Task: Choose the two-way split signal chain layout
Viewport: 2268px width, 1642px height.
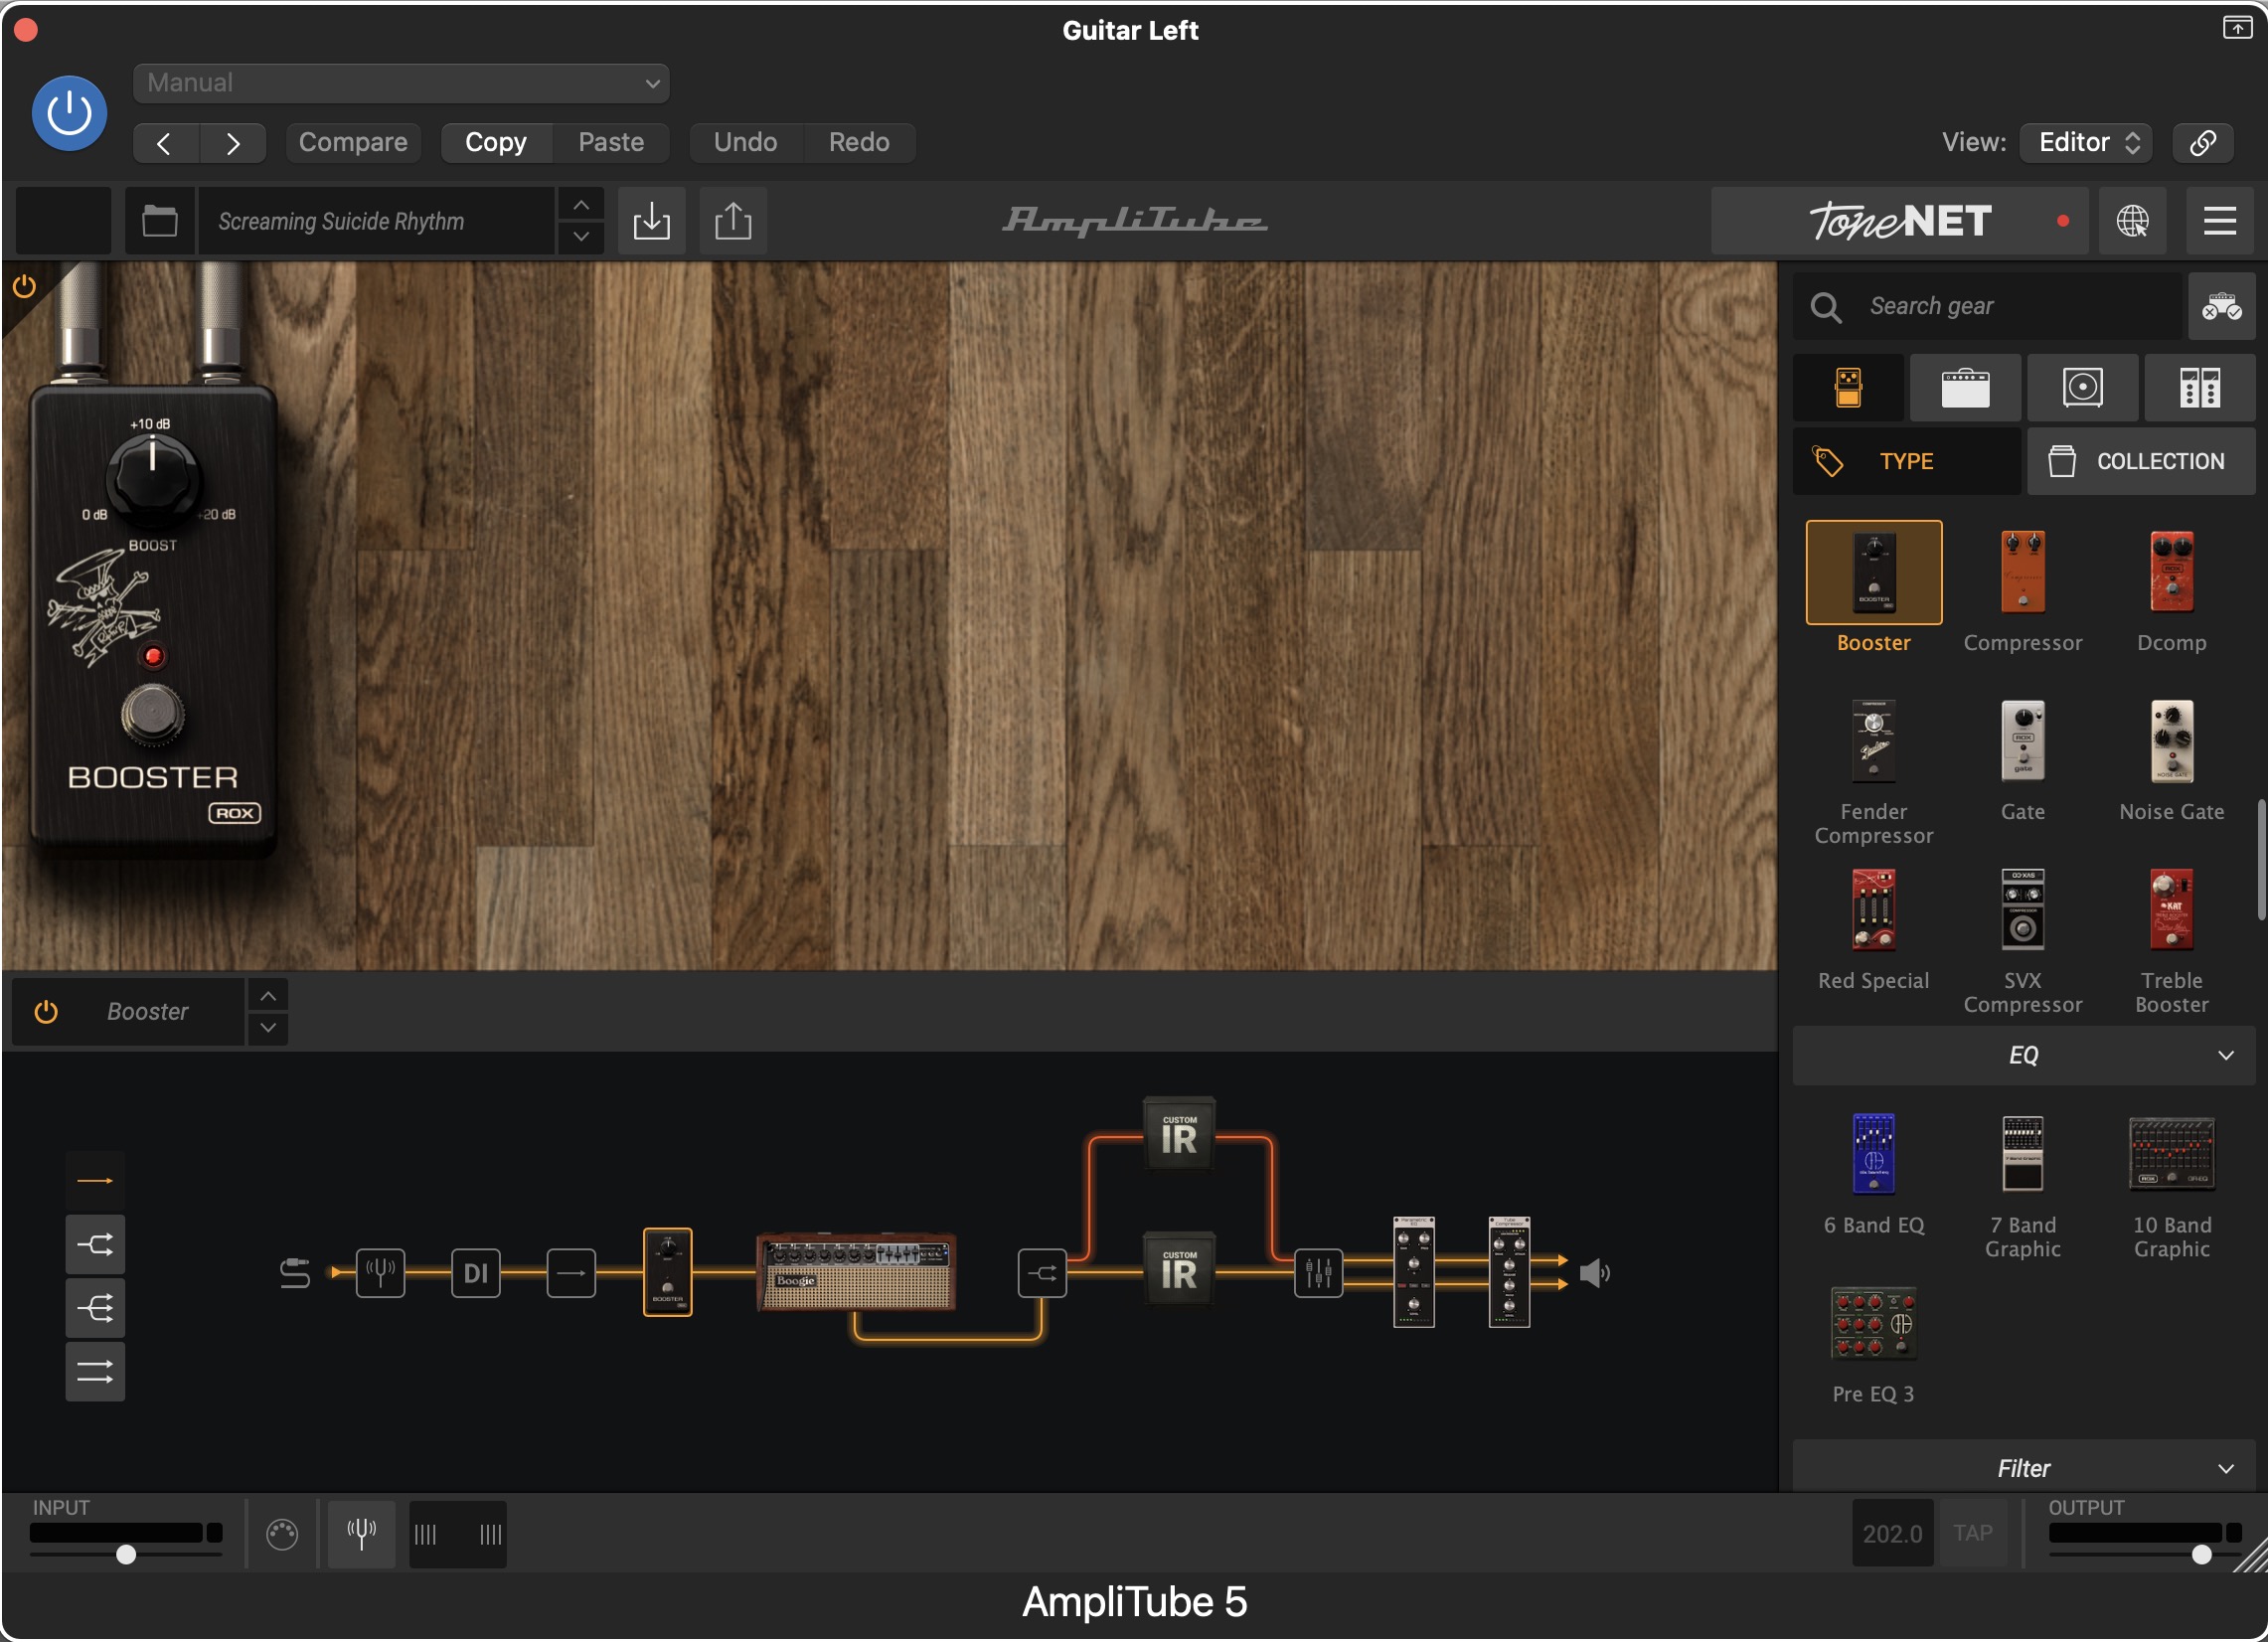Action: 95,1246
